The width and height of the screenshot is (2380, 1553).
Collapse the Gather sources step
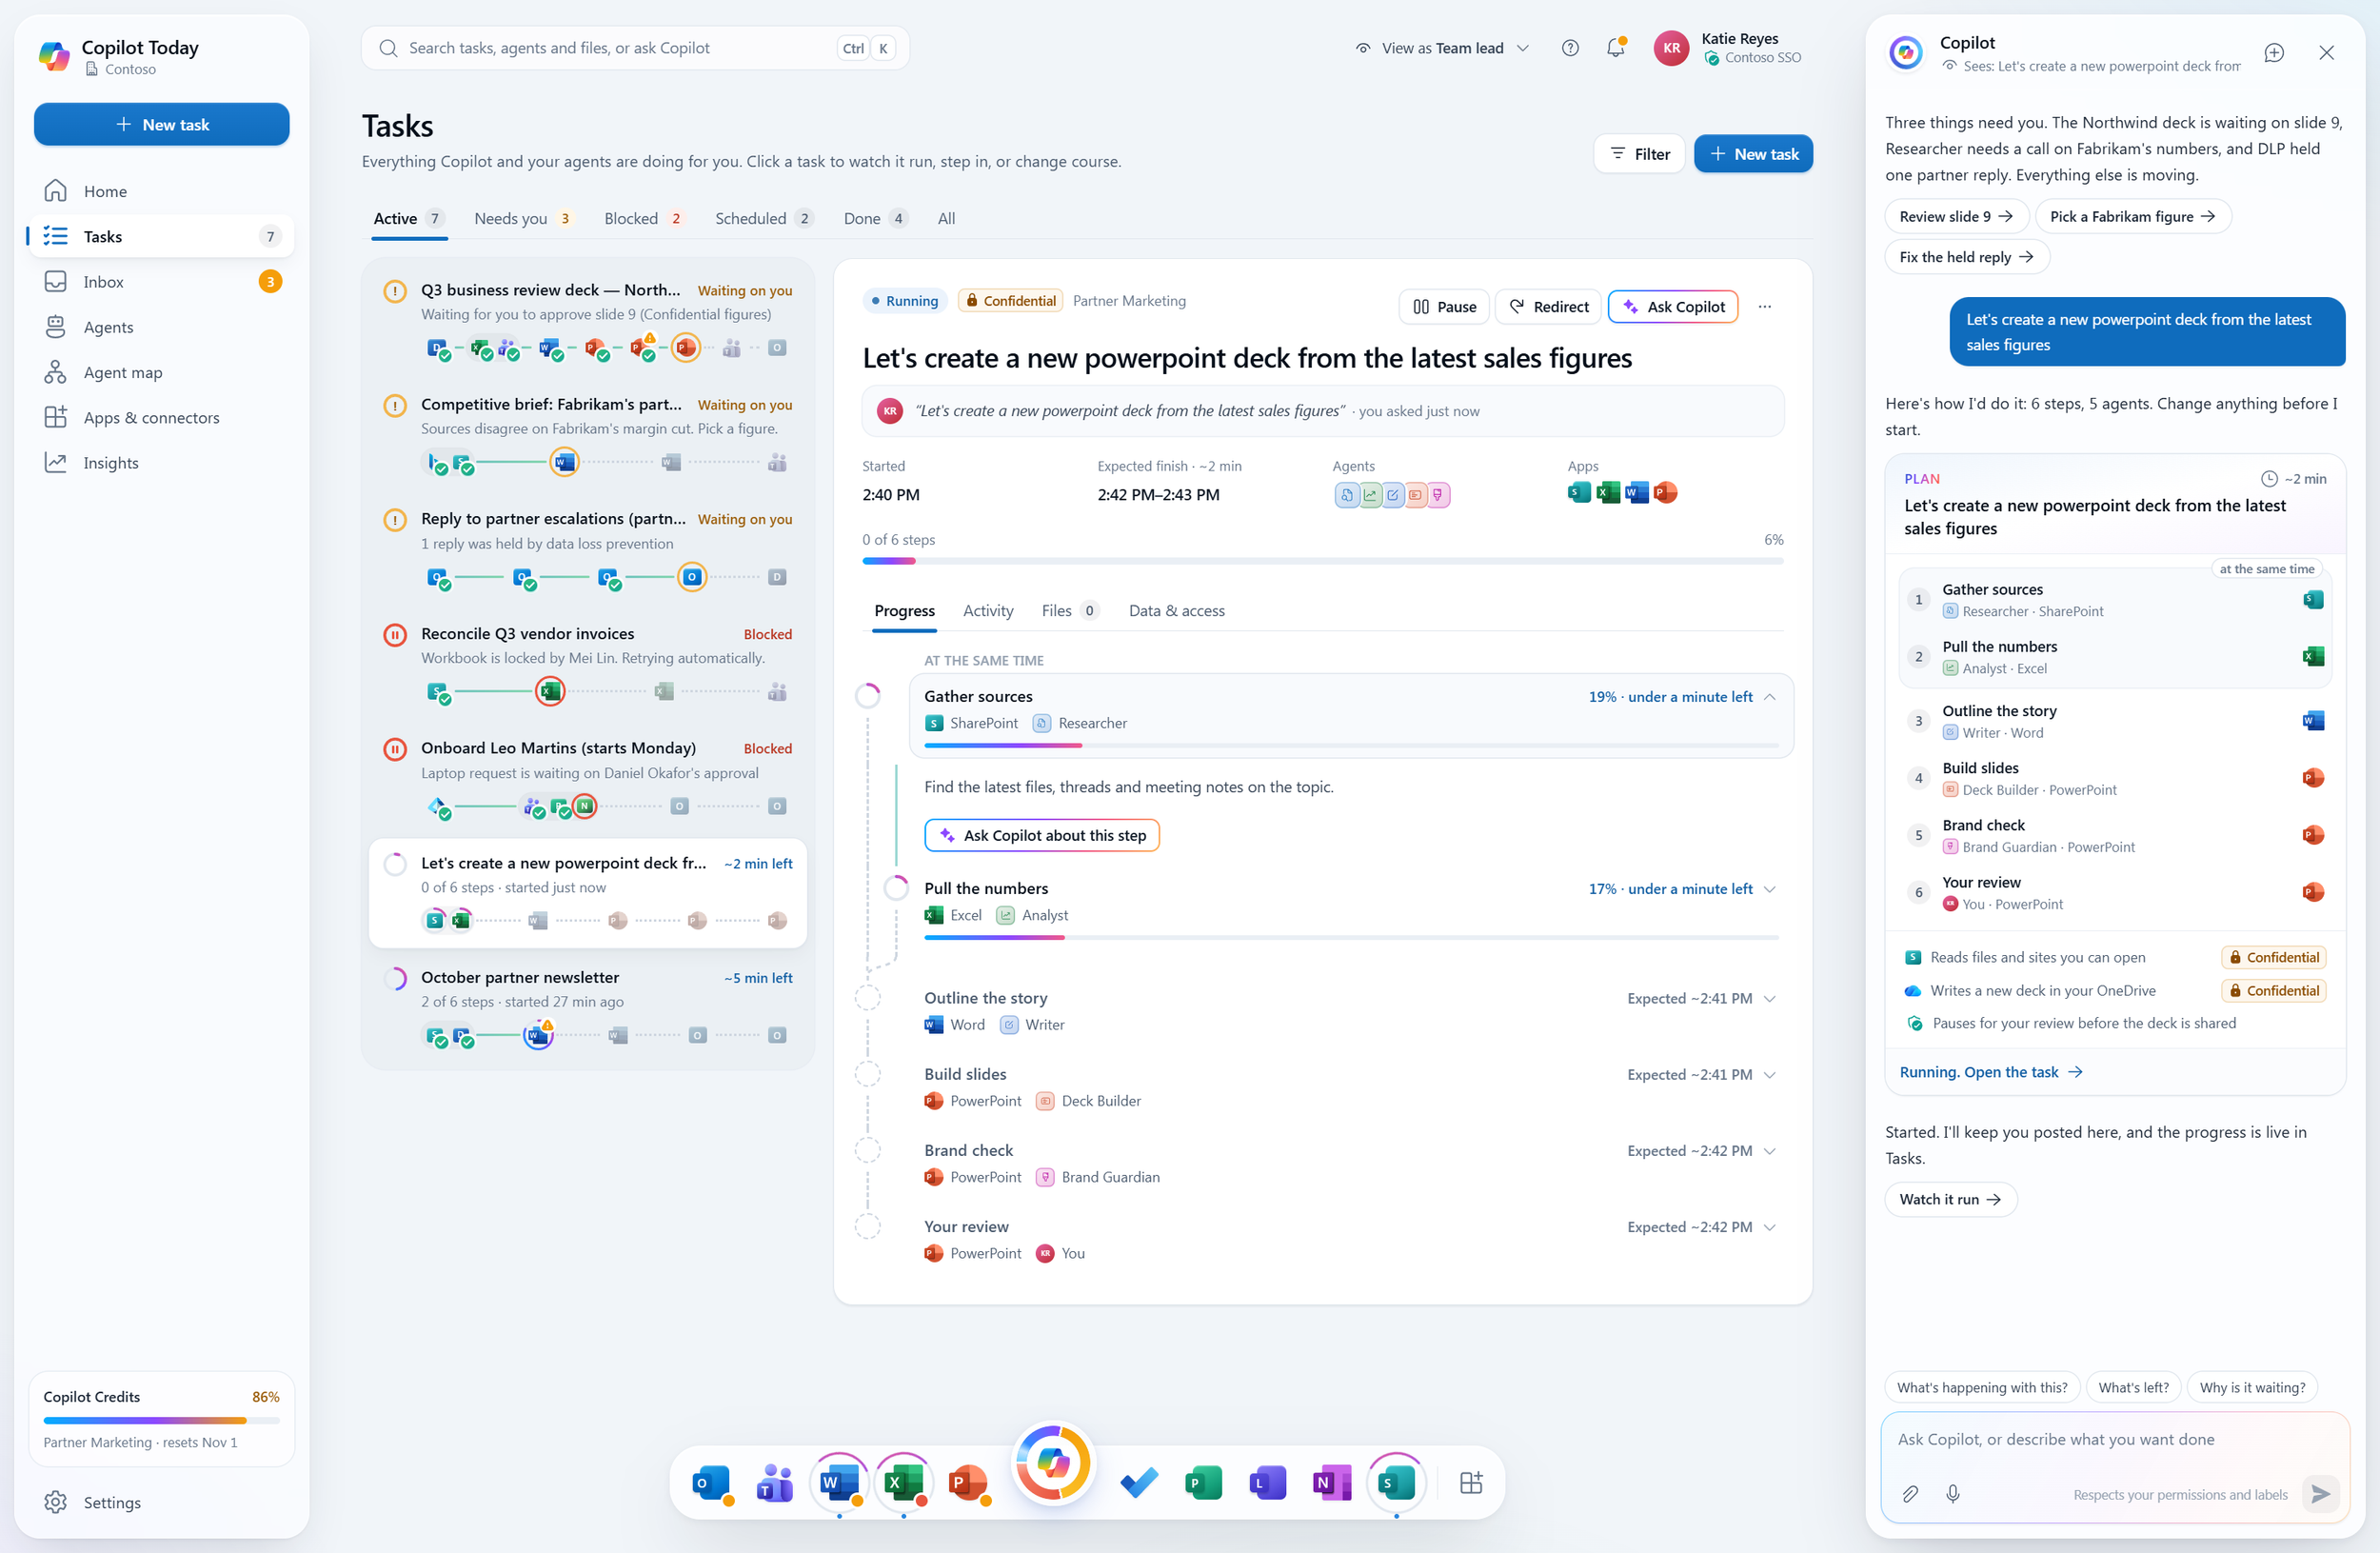(1770, 697)
